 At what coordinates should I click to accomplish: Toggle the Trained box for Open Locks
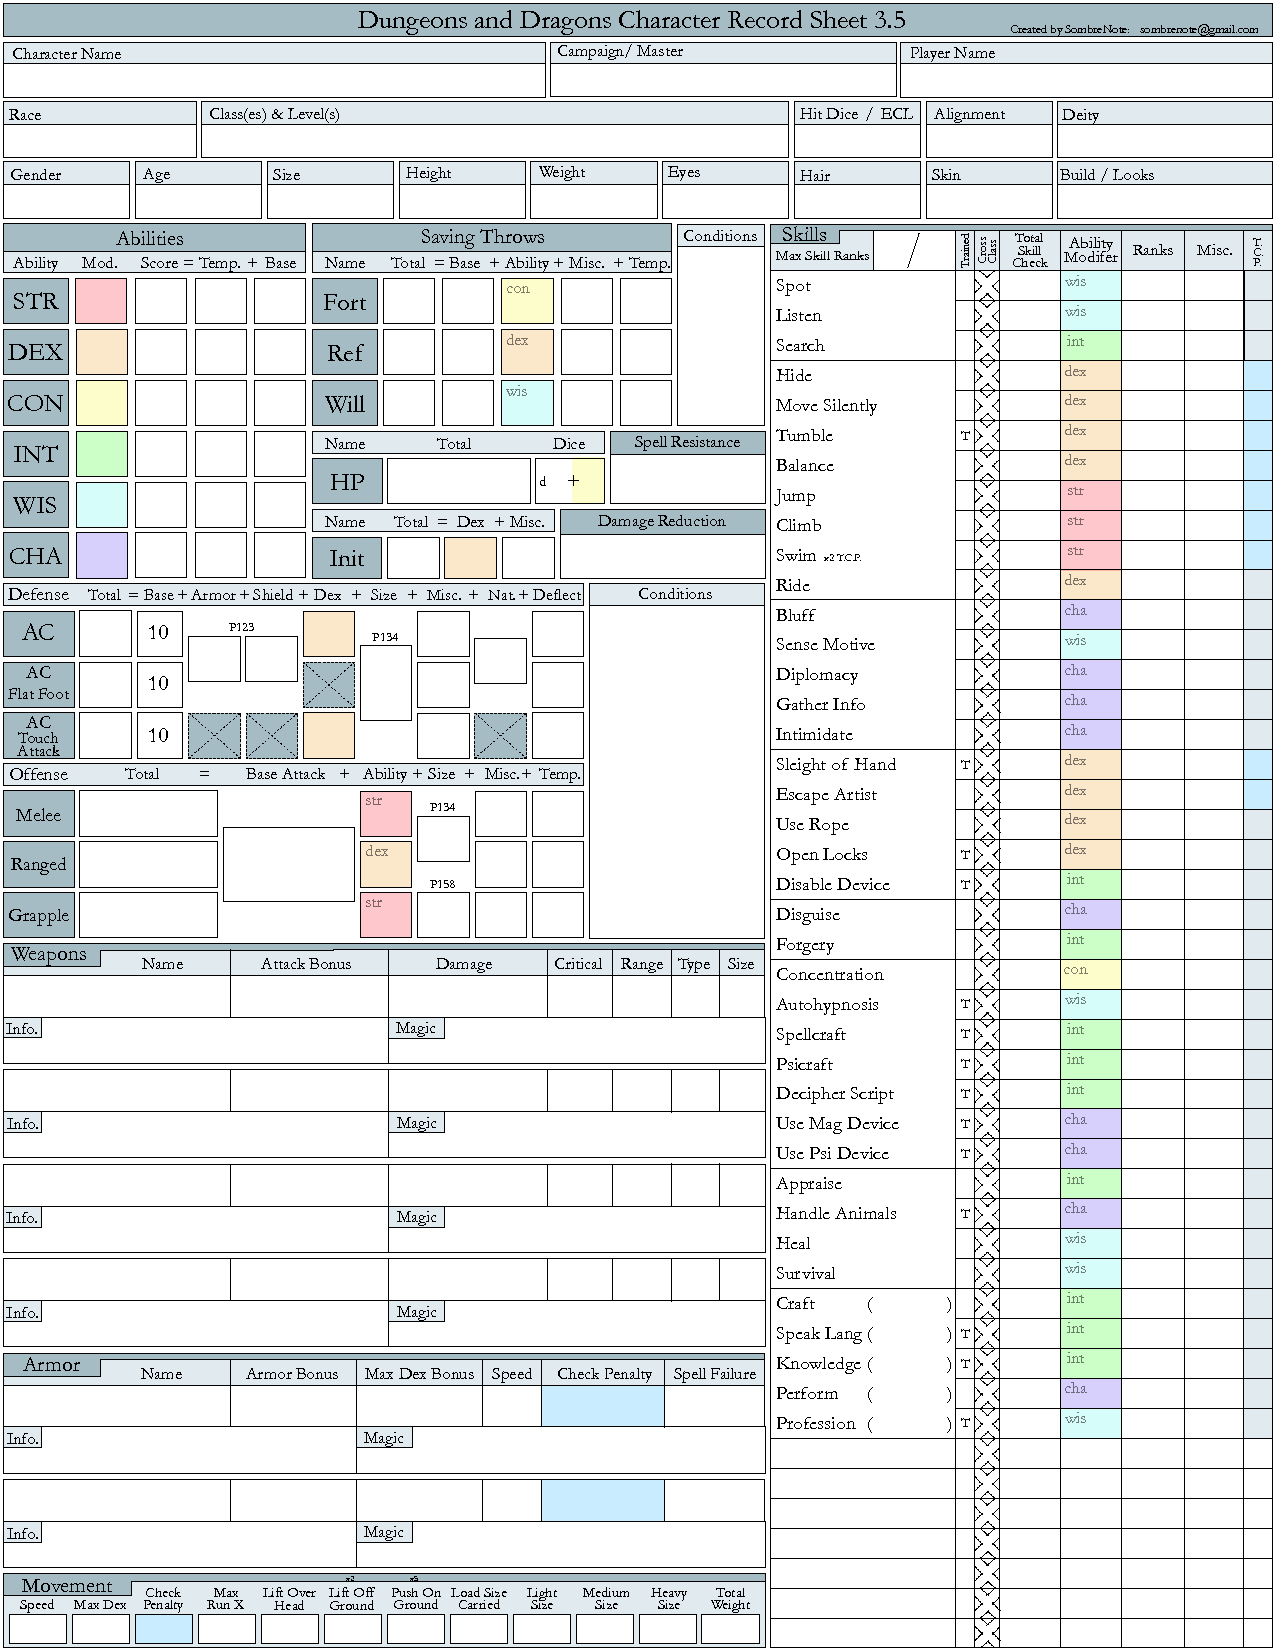tap(965, 854)
